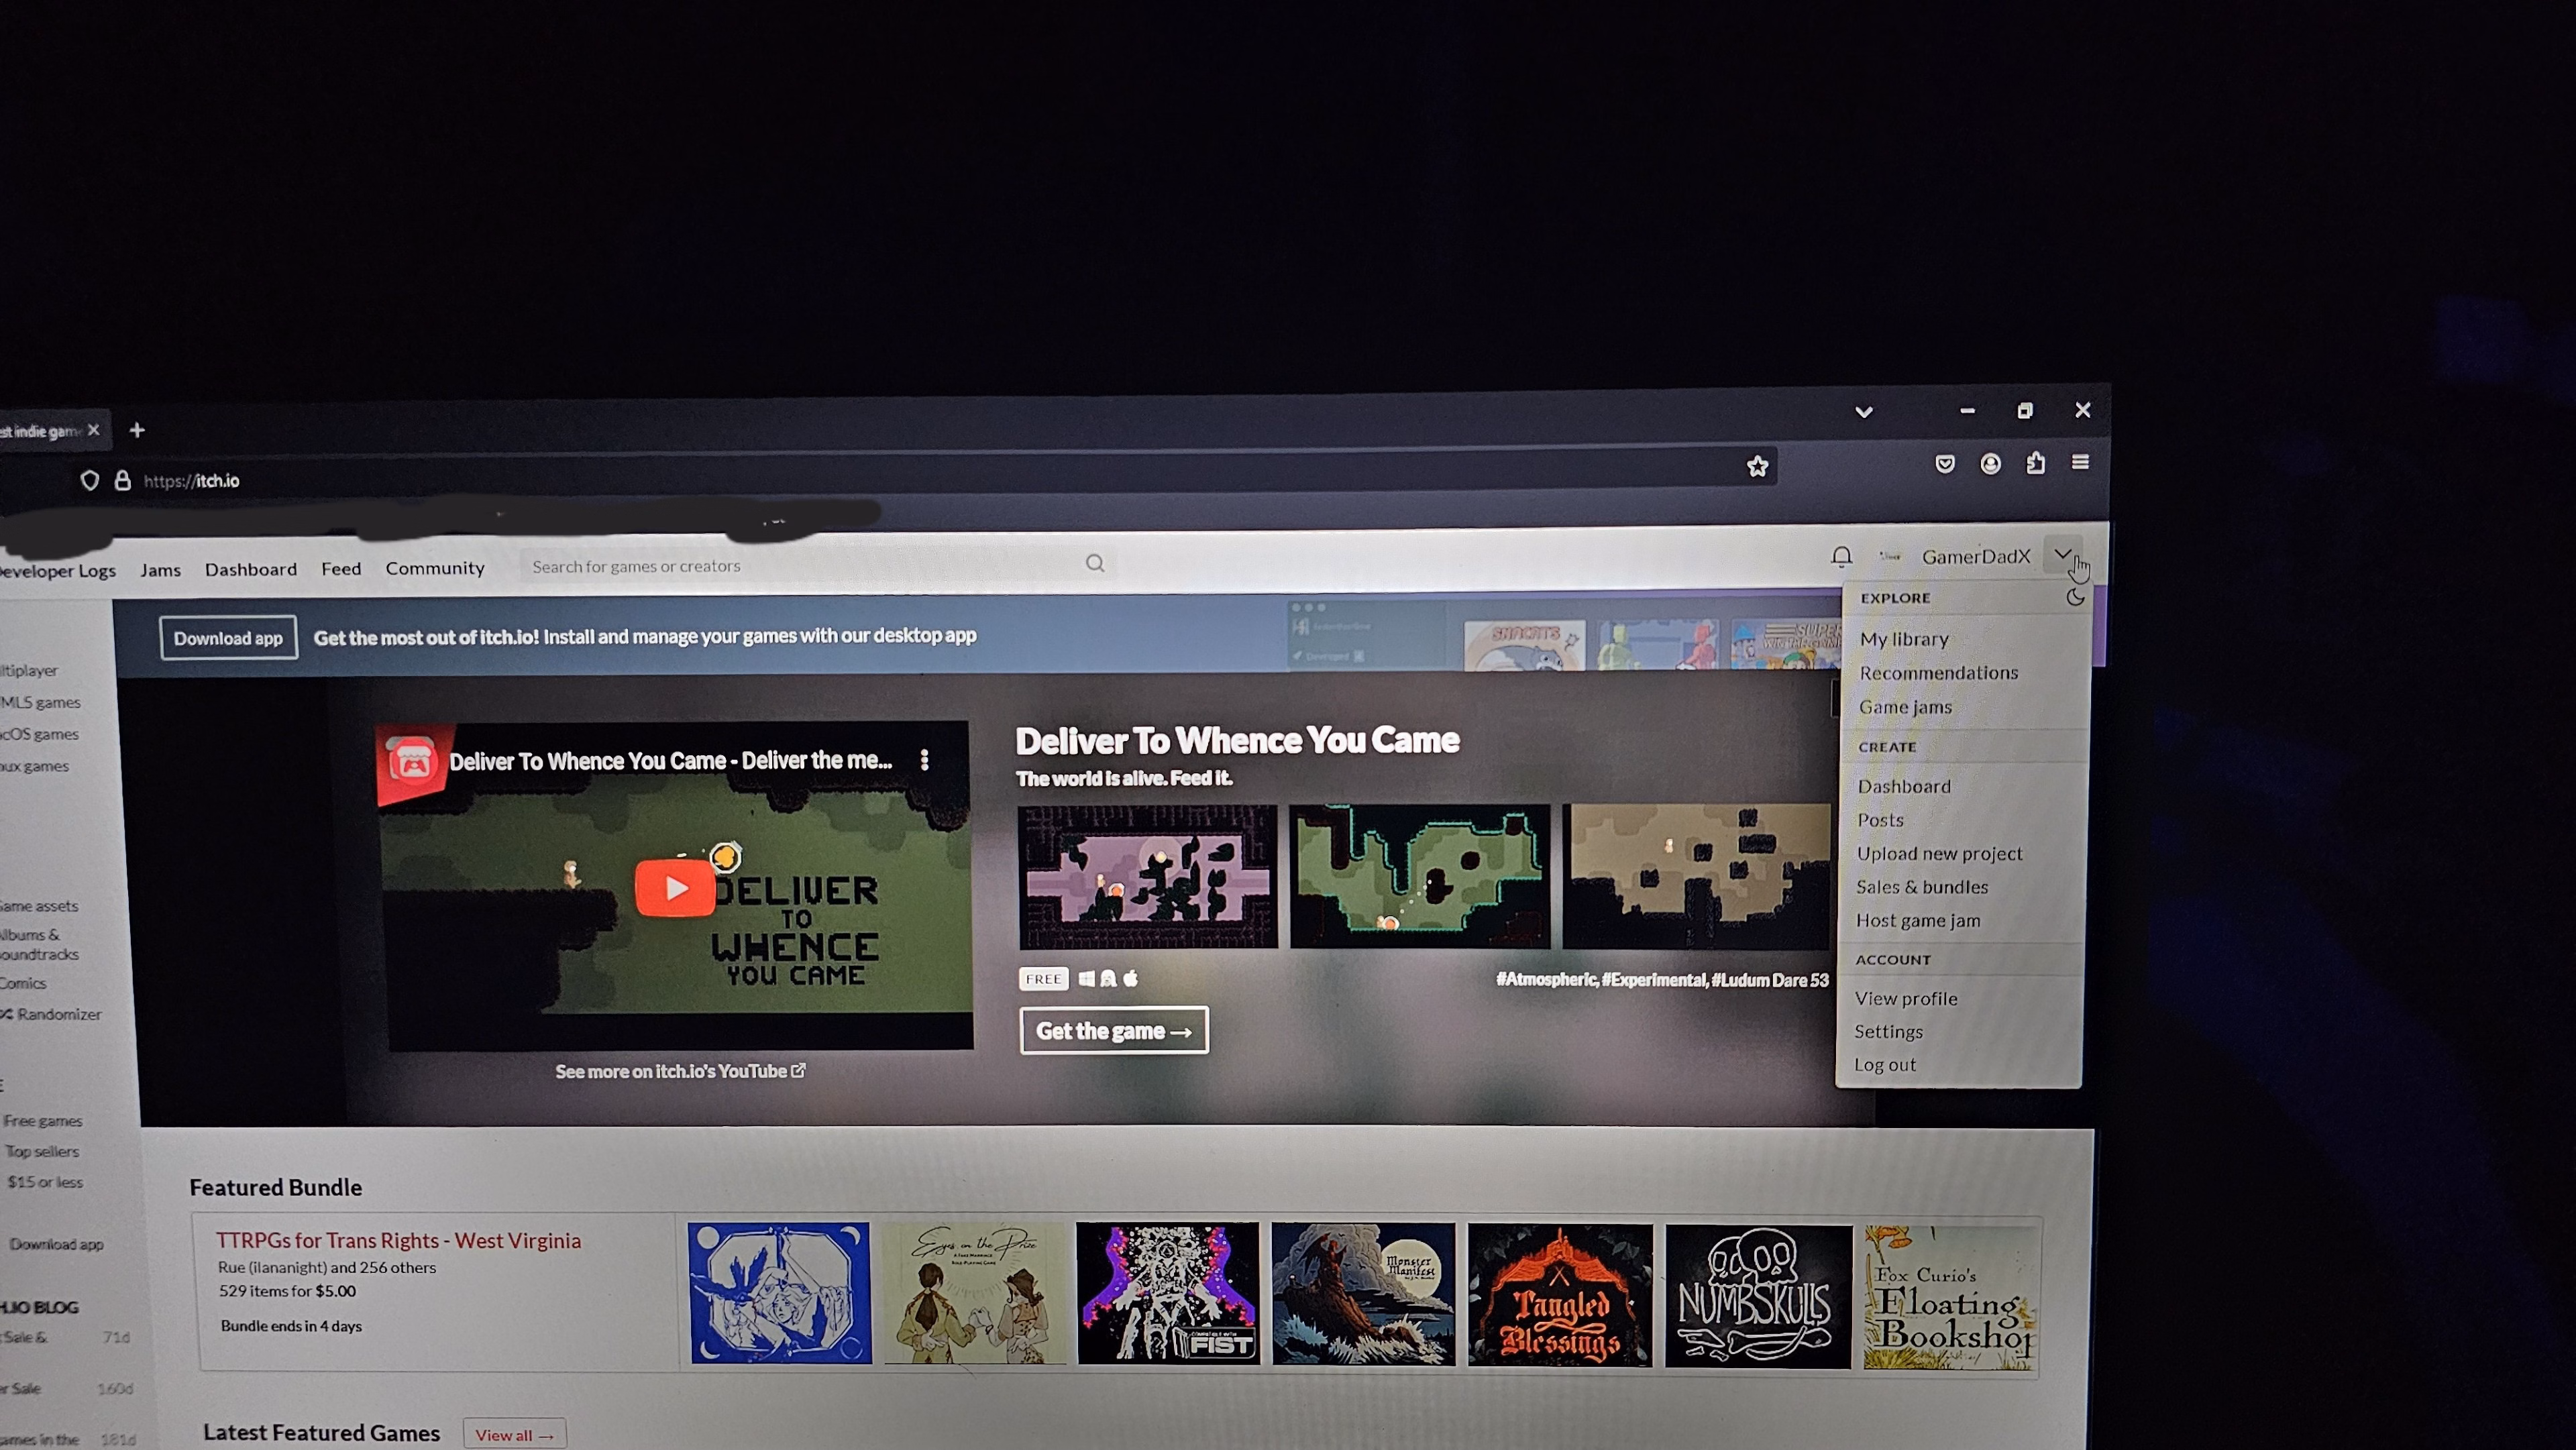Viewport: 2576px width, 1450px height.
Task: Click the #Experimental tag
Action: coord(1655,980)
